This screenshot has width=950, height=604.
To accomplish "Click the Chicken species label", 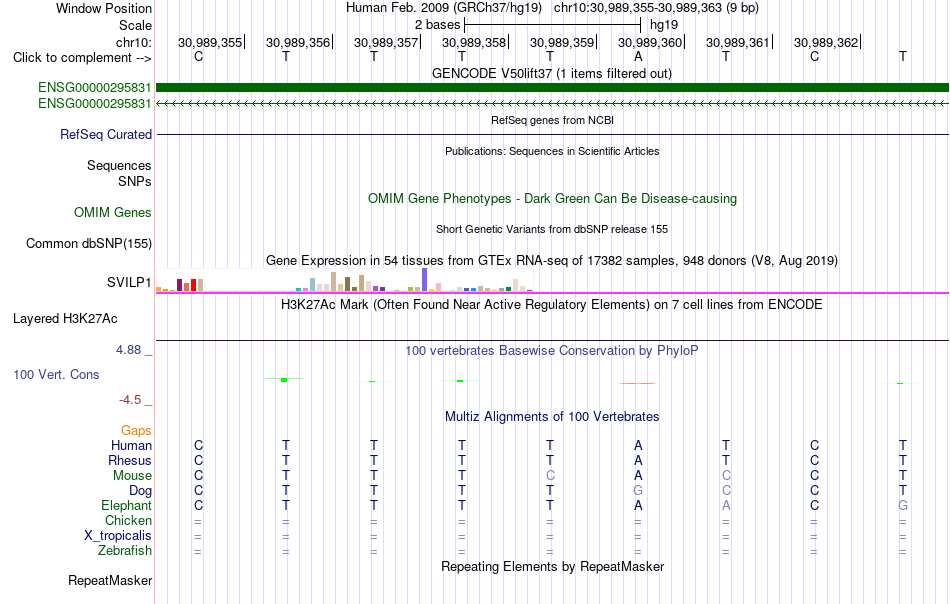I will [128, 520].
